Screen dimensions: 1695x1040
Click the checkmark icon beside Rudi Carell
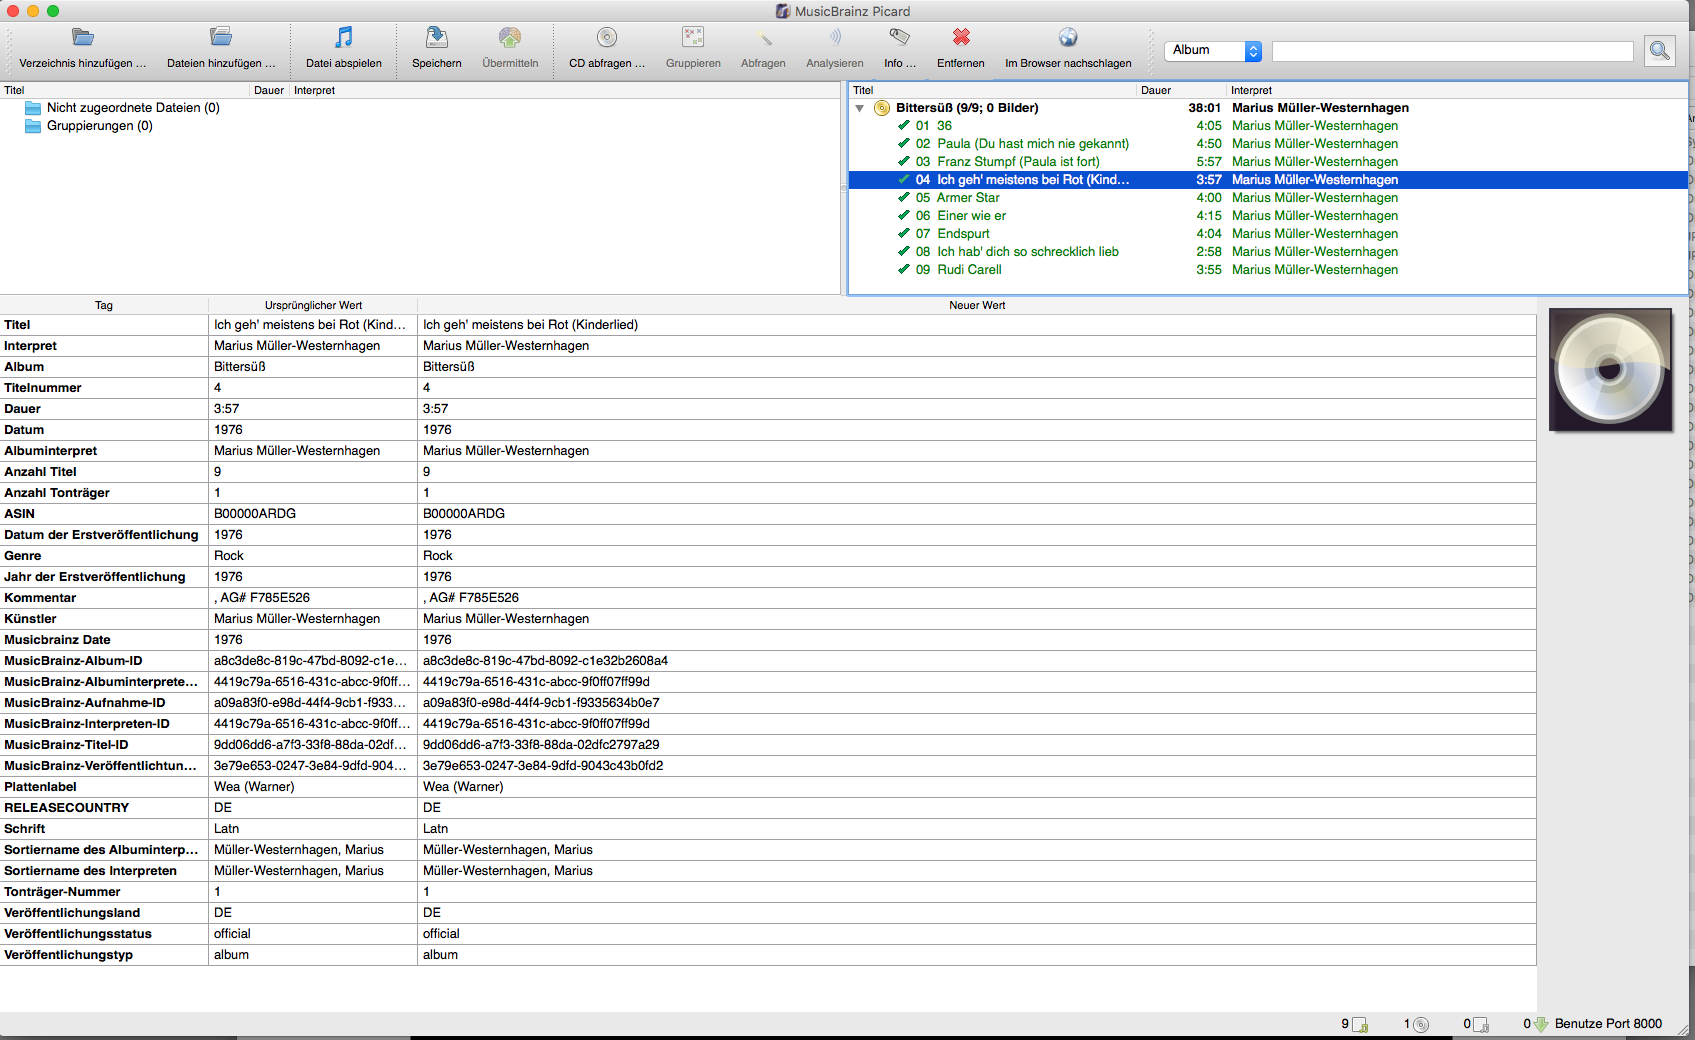[x=904, y=269]
